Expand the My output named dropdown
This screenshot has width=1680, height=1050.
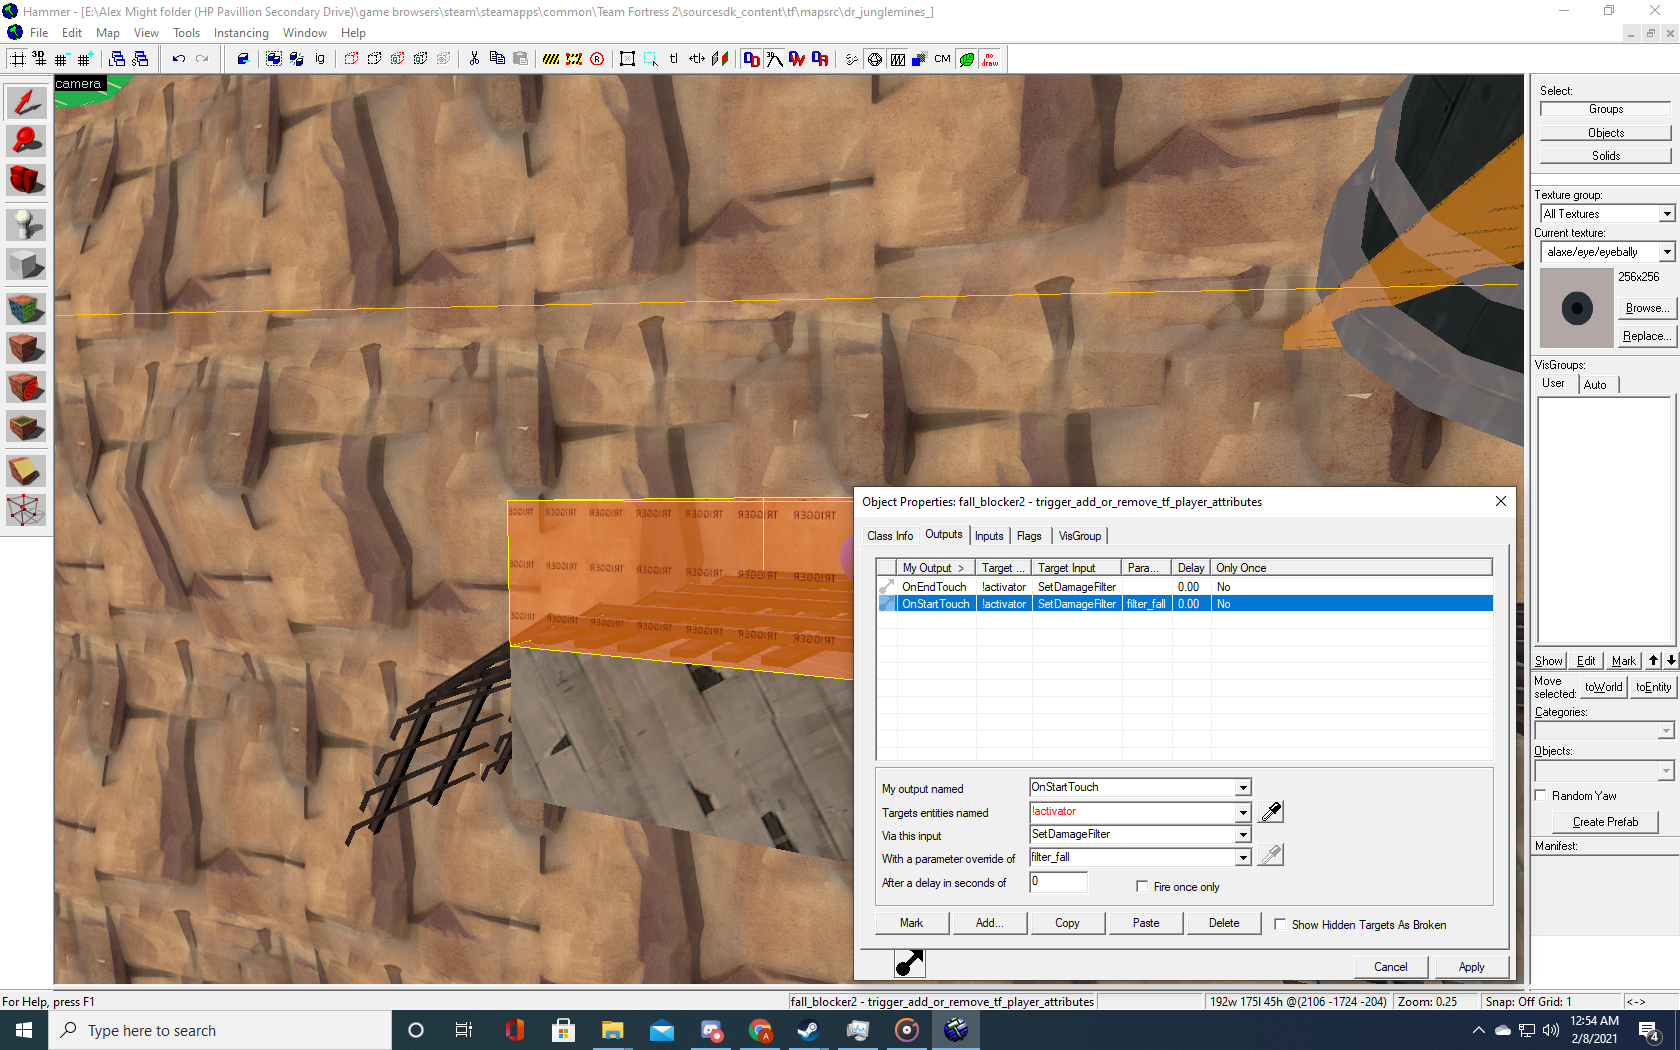[1243, 788]
